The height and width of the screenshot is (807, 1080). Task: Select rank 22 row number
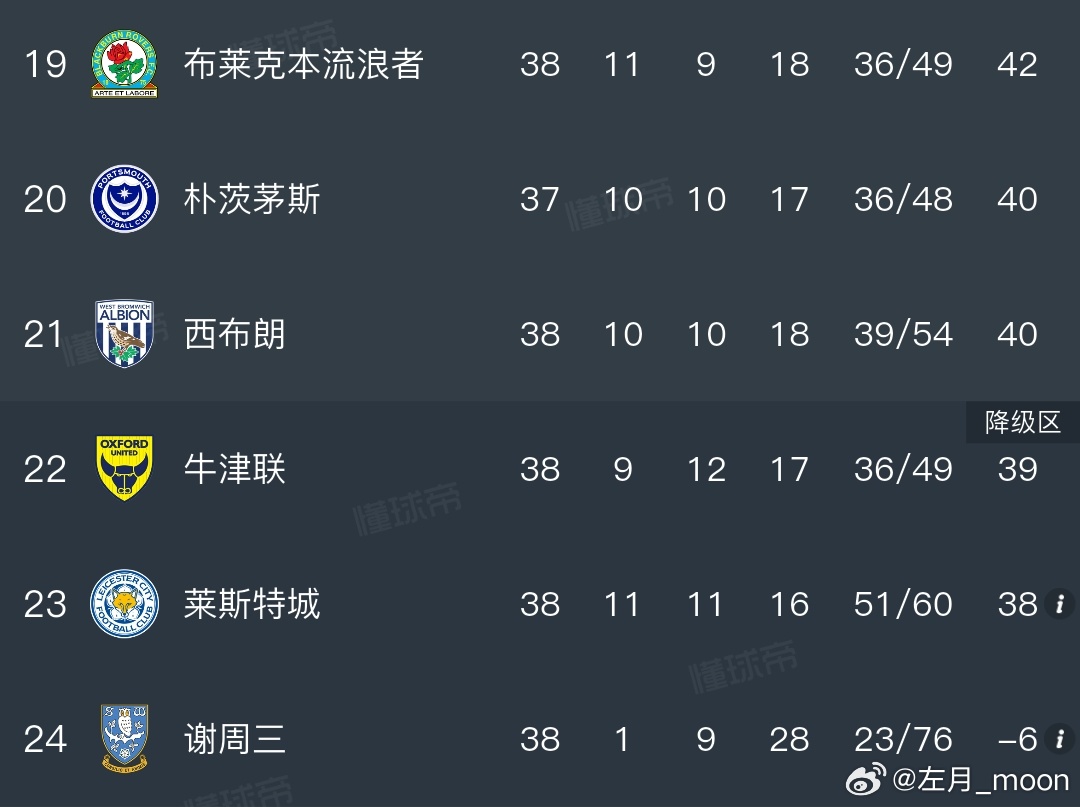[45, 469]
